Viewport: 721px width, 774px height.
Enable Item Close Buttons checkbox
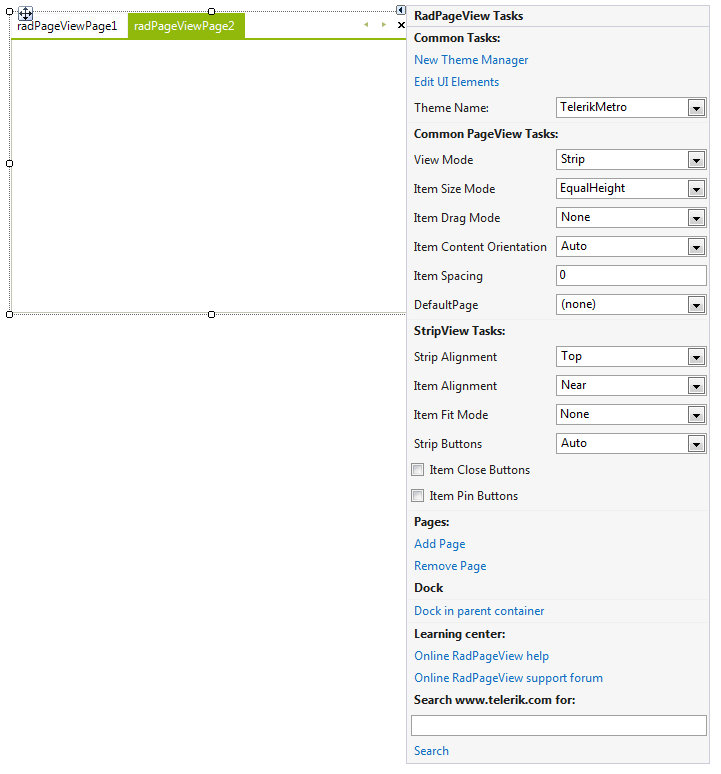417,469
